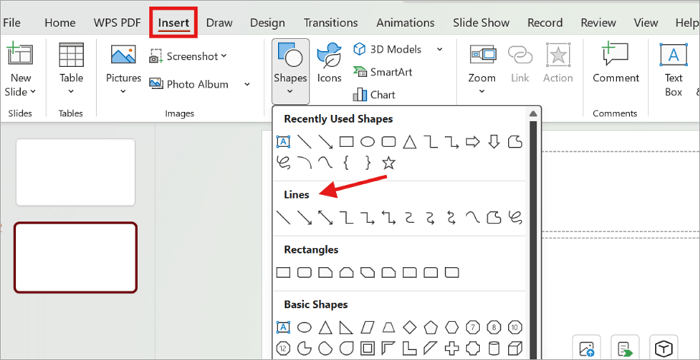This screenshot has height=360, width=700.
Task: Click the 3D cube icon on the slide
Action: point(664,348)
